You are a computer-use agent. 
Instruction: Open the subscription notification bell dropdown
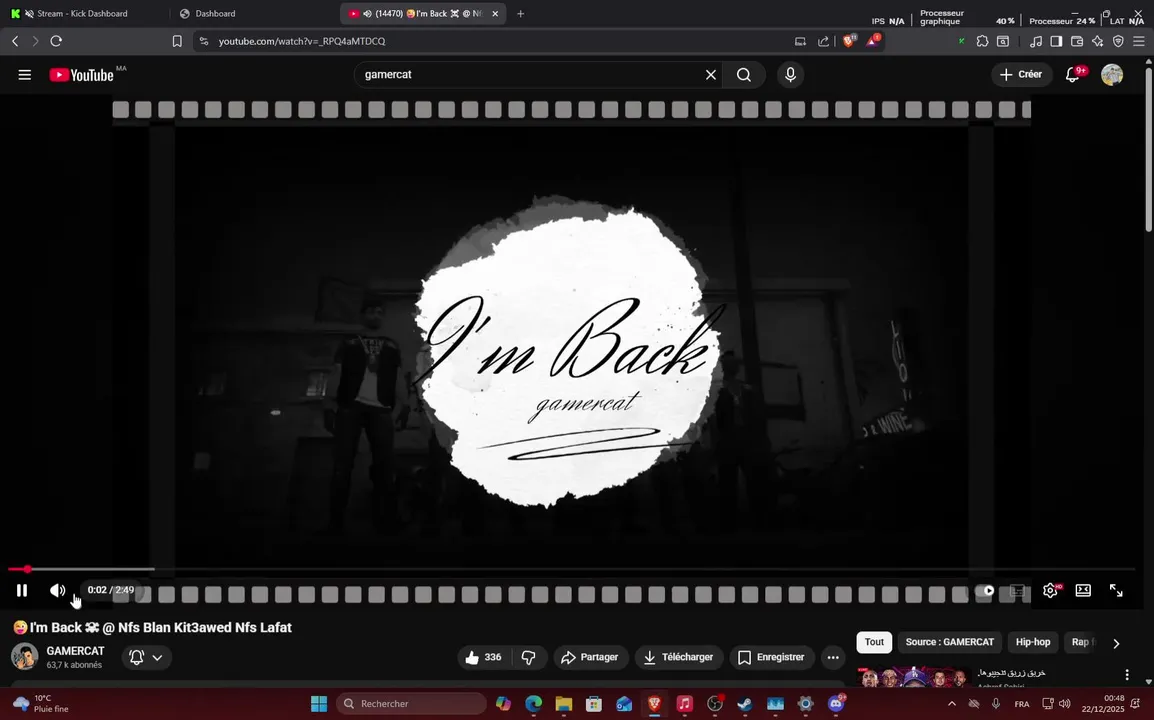pos(146,657)
